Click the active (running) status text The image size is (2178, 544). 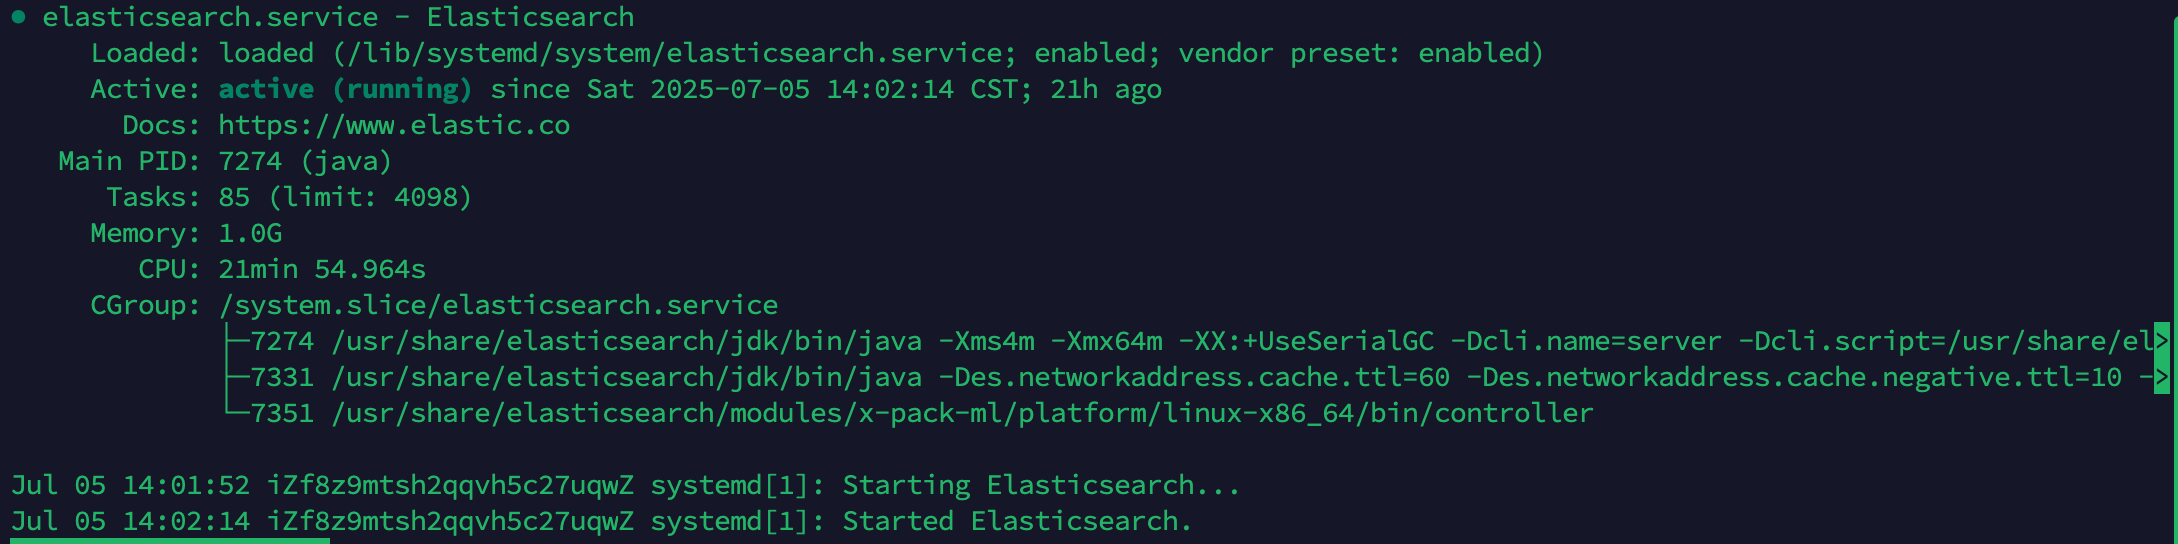click(x=345, y=89)
